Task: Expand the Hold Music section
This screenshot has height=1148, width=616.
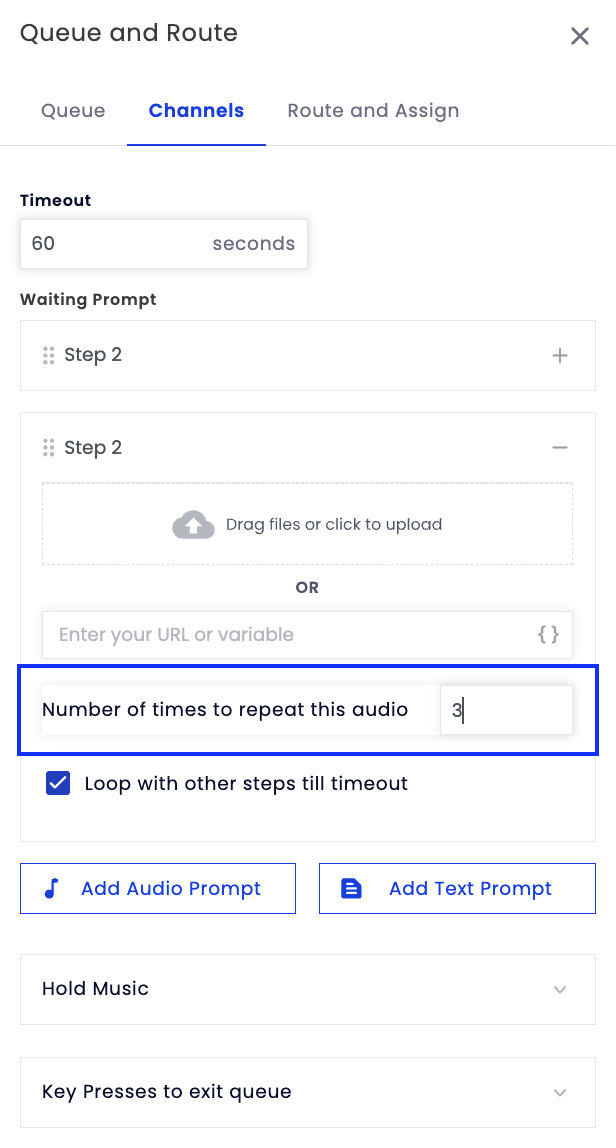Action: (308, 989)
